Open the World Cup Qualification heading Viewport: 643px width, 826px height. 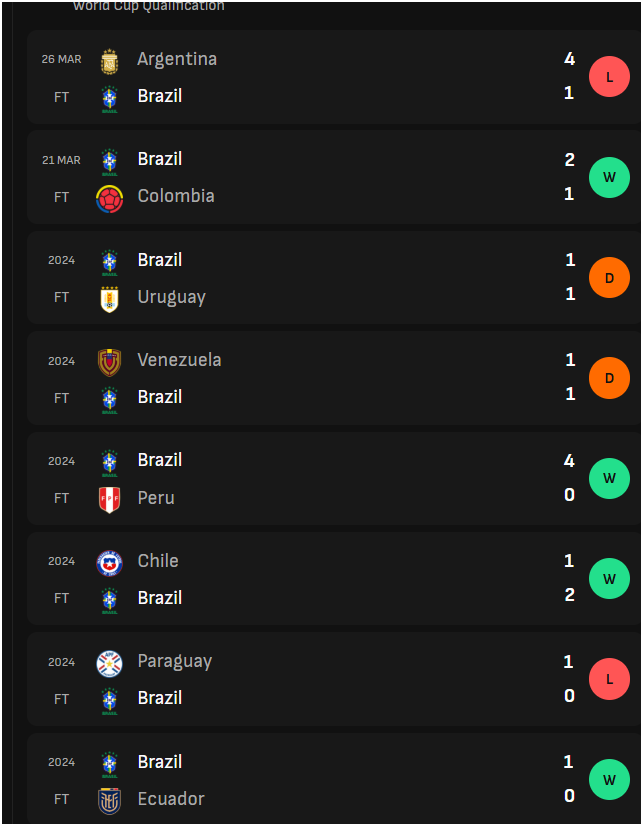pos(149,6)
